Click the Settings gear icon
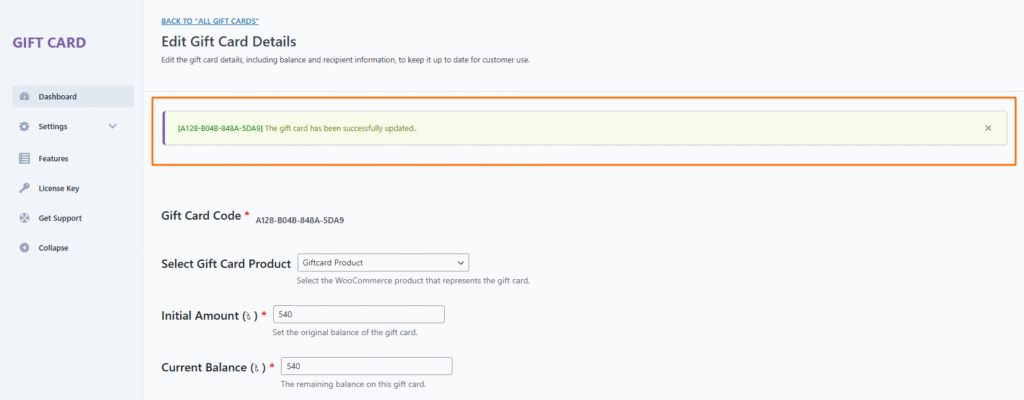The image size is (1024, 400). coord(24,127)
